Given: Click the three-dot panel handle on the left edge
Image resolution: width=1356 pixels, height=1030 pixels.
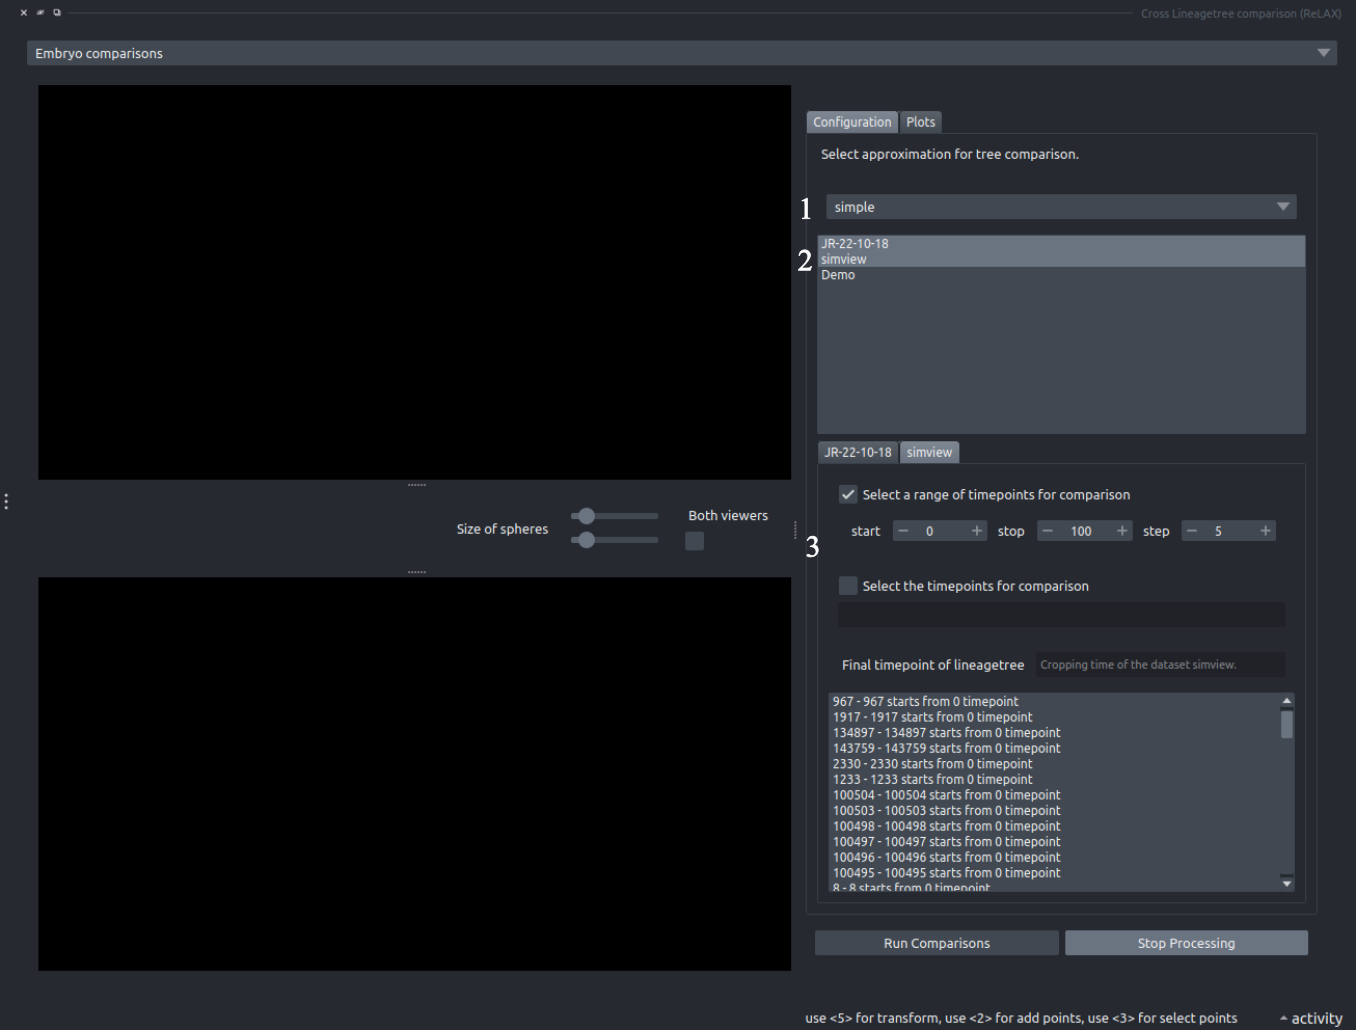Looking at the screenshot, I should click(6, 501).
